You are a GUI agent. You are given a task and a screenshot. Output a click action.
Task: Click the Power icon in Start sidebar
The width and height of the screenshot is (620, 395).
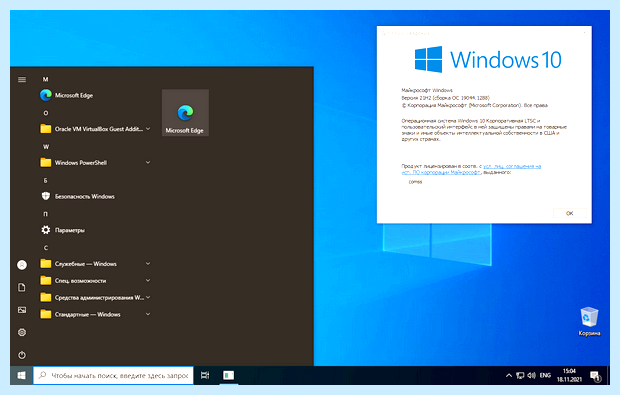(x=22, y=355)
